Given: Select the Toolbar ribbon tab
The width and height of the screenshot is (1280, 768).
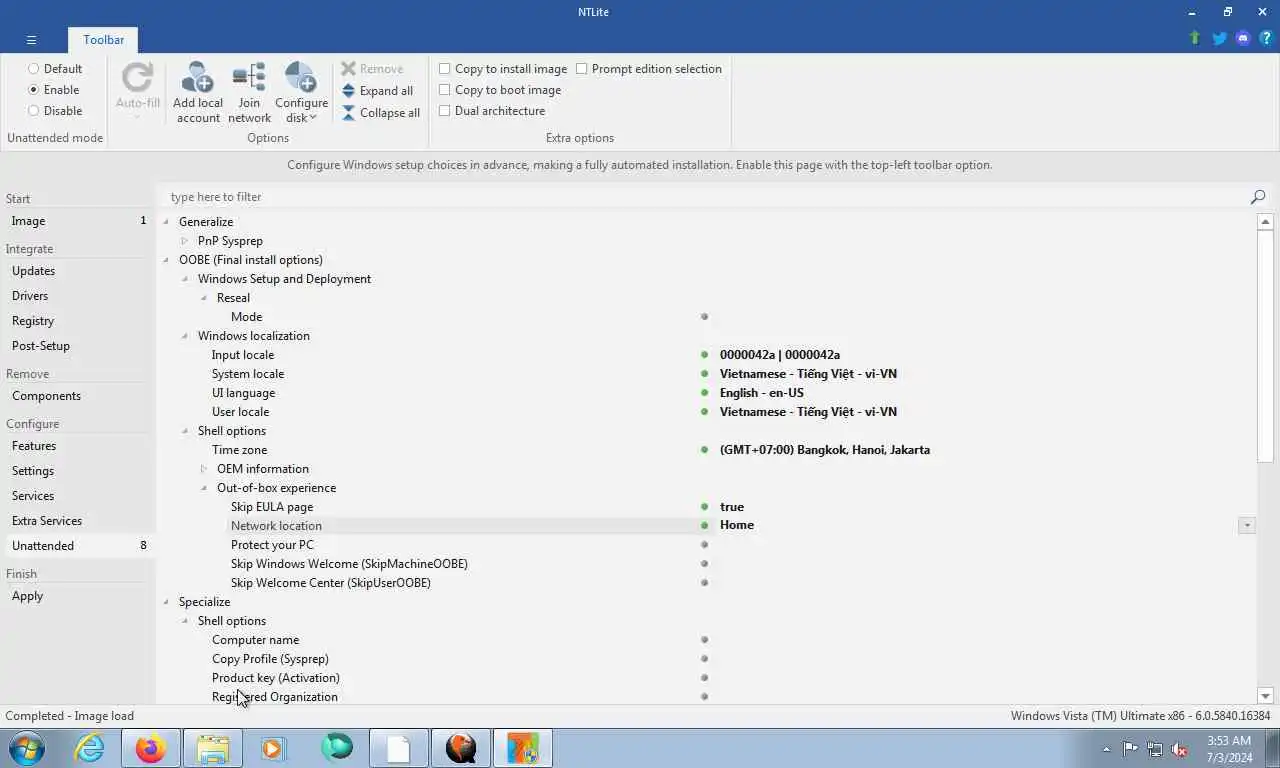Looking at the screenshot, I should pos(104,40).
